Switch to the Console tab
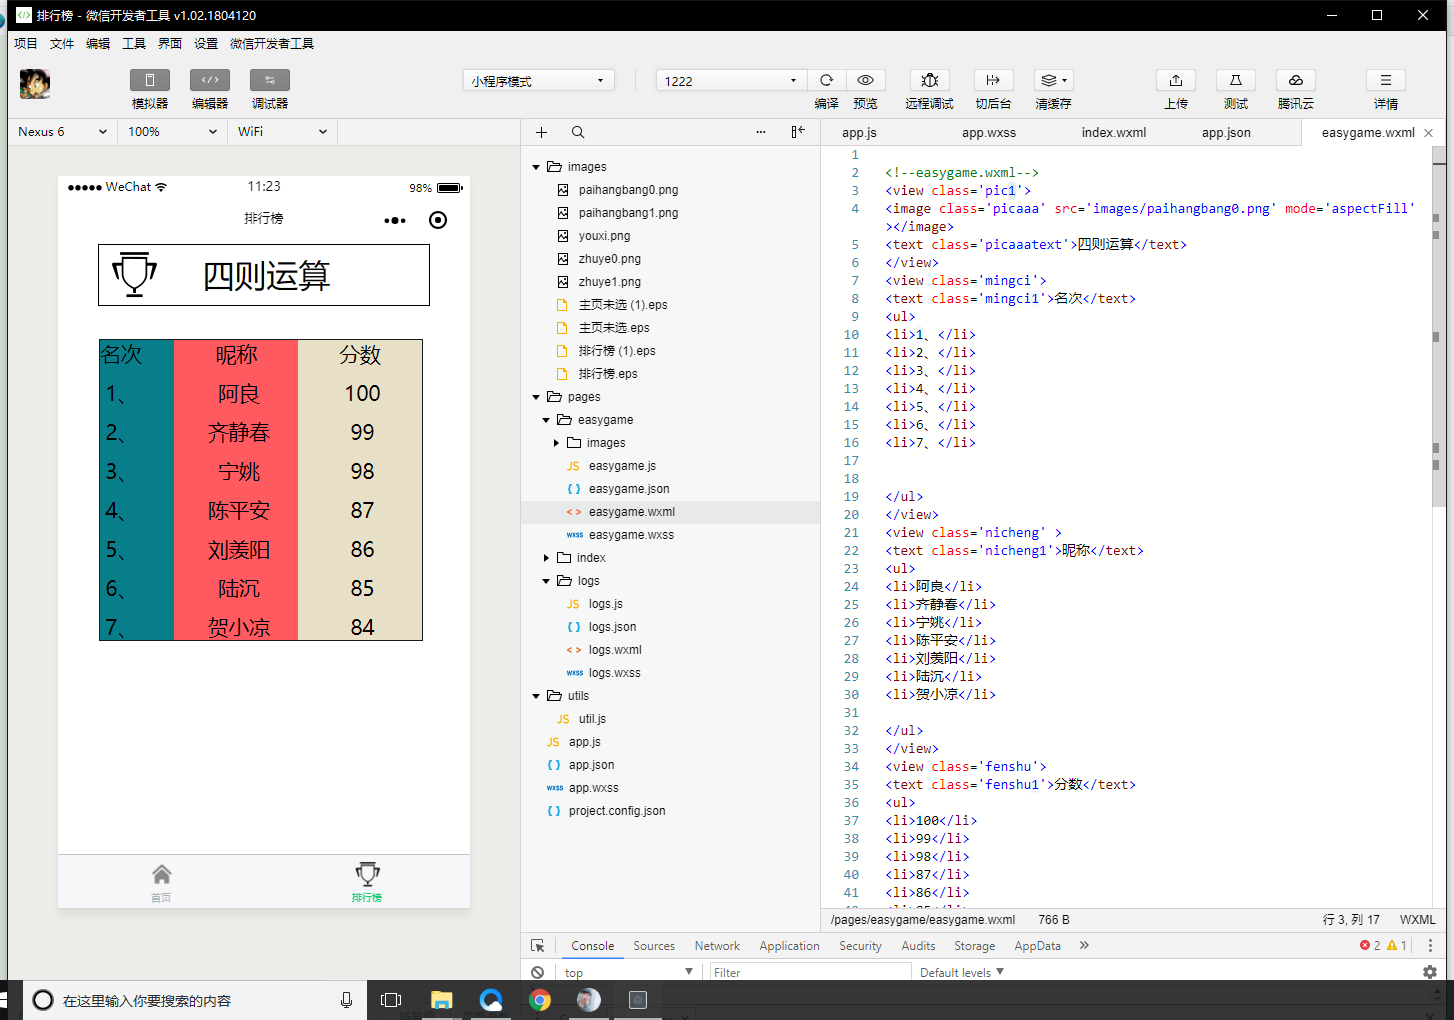The image size is (1454, 1020). click(593, 946)
